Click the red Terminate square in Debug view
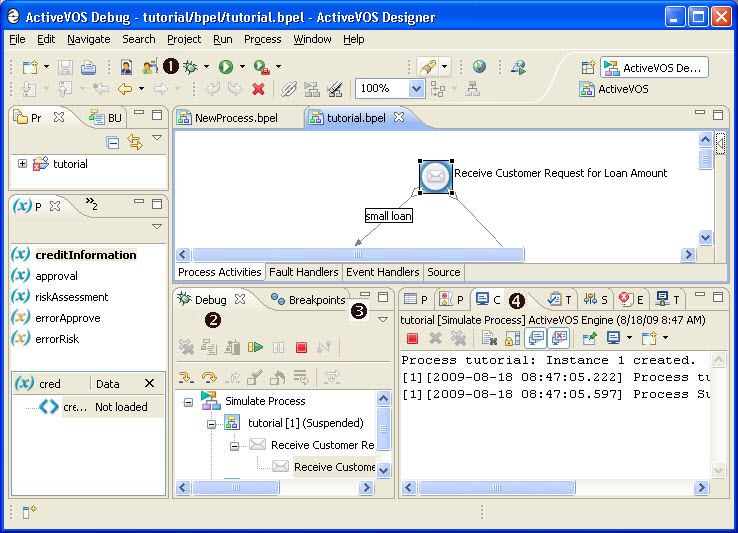The image size is (738, 533). tap(301, 347)
